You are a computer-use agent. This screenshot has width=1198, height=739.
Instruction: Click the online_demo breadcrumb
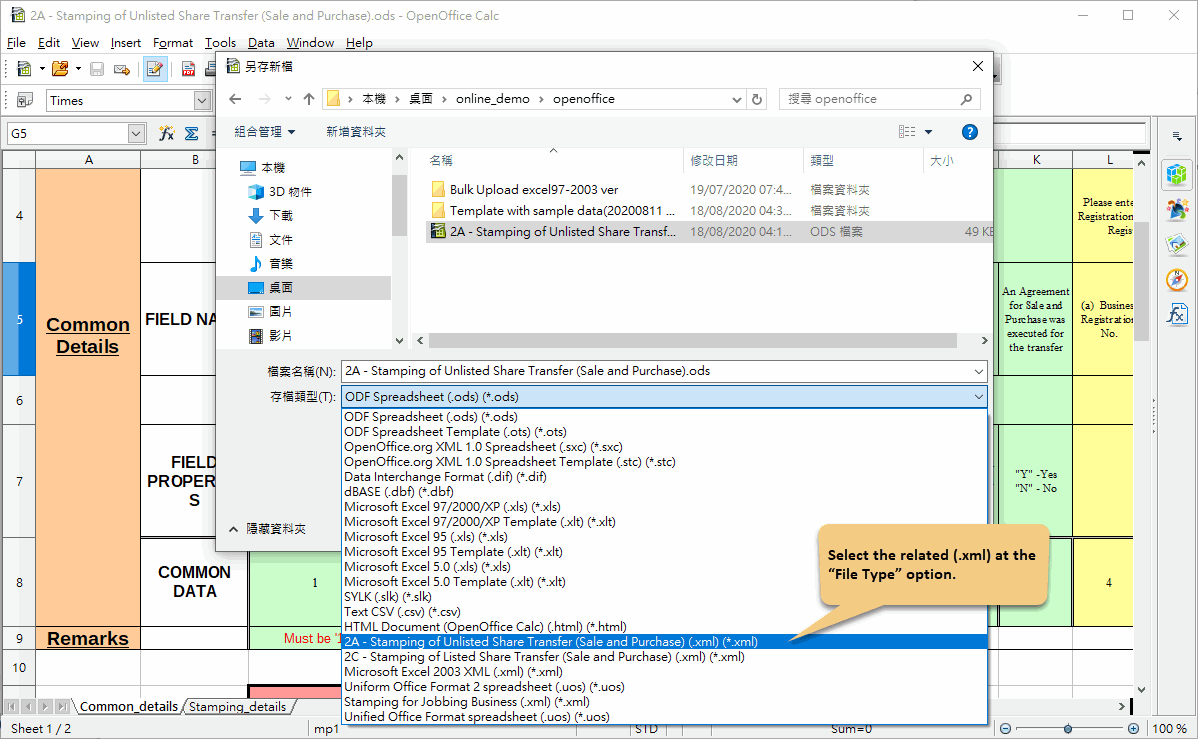click(493, 99)
